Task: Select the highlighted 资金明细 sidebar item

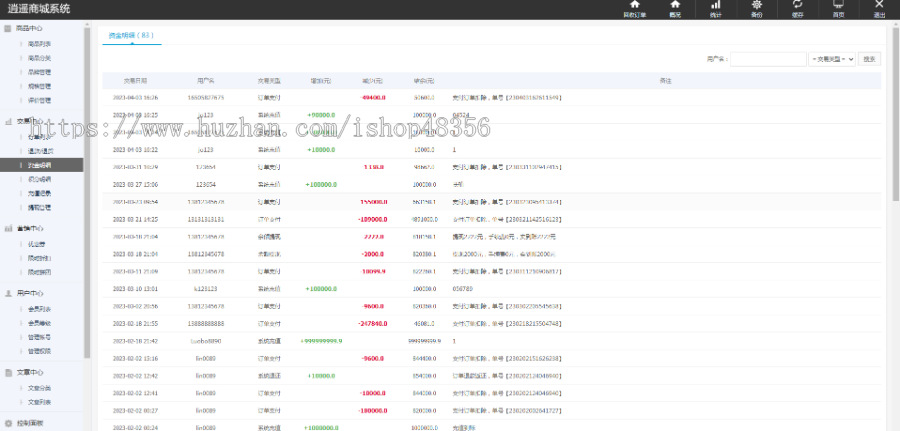Action: pyautogui.click(x=41, y=165)
